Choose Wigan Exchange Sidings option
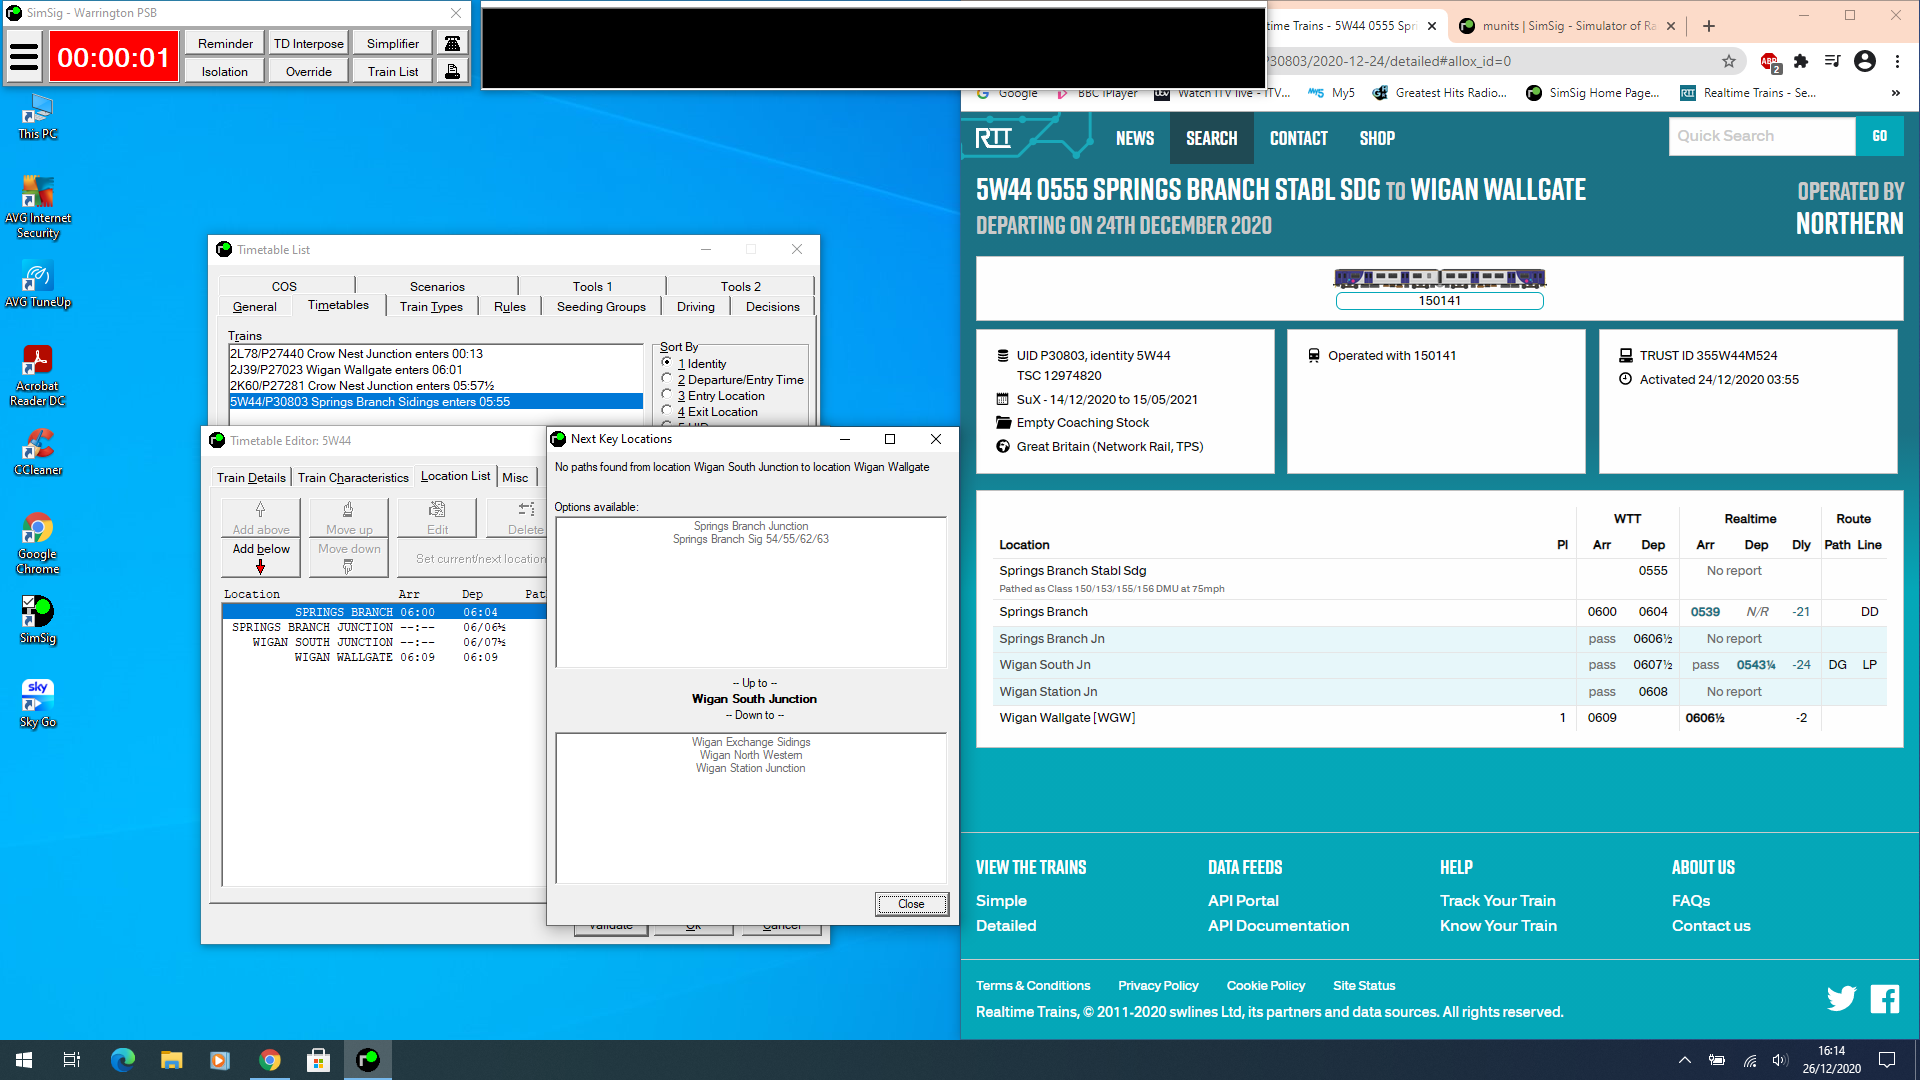1920x1080 pixels. 750,742
